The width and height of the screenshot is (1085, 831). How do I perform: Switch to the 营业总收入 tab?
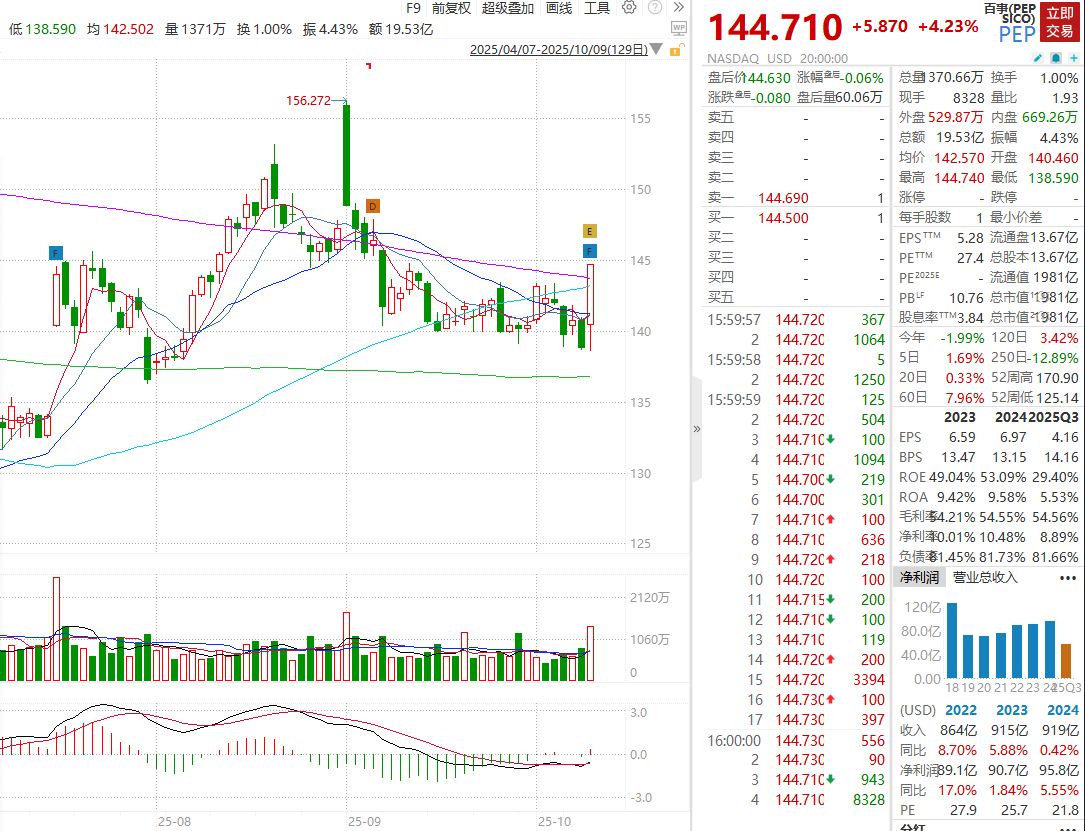tap(985, 577)
